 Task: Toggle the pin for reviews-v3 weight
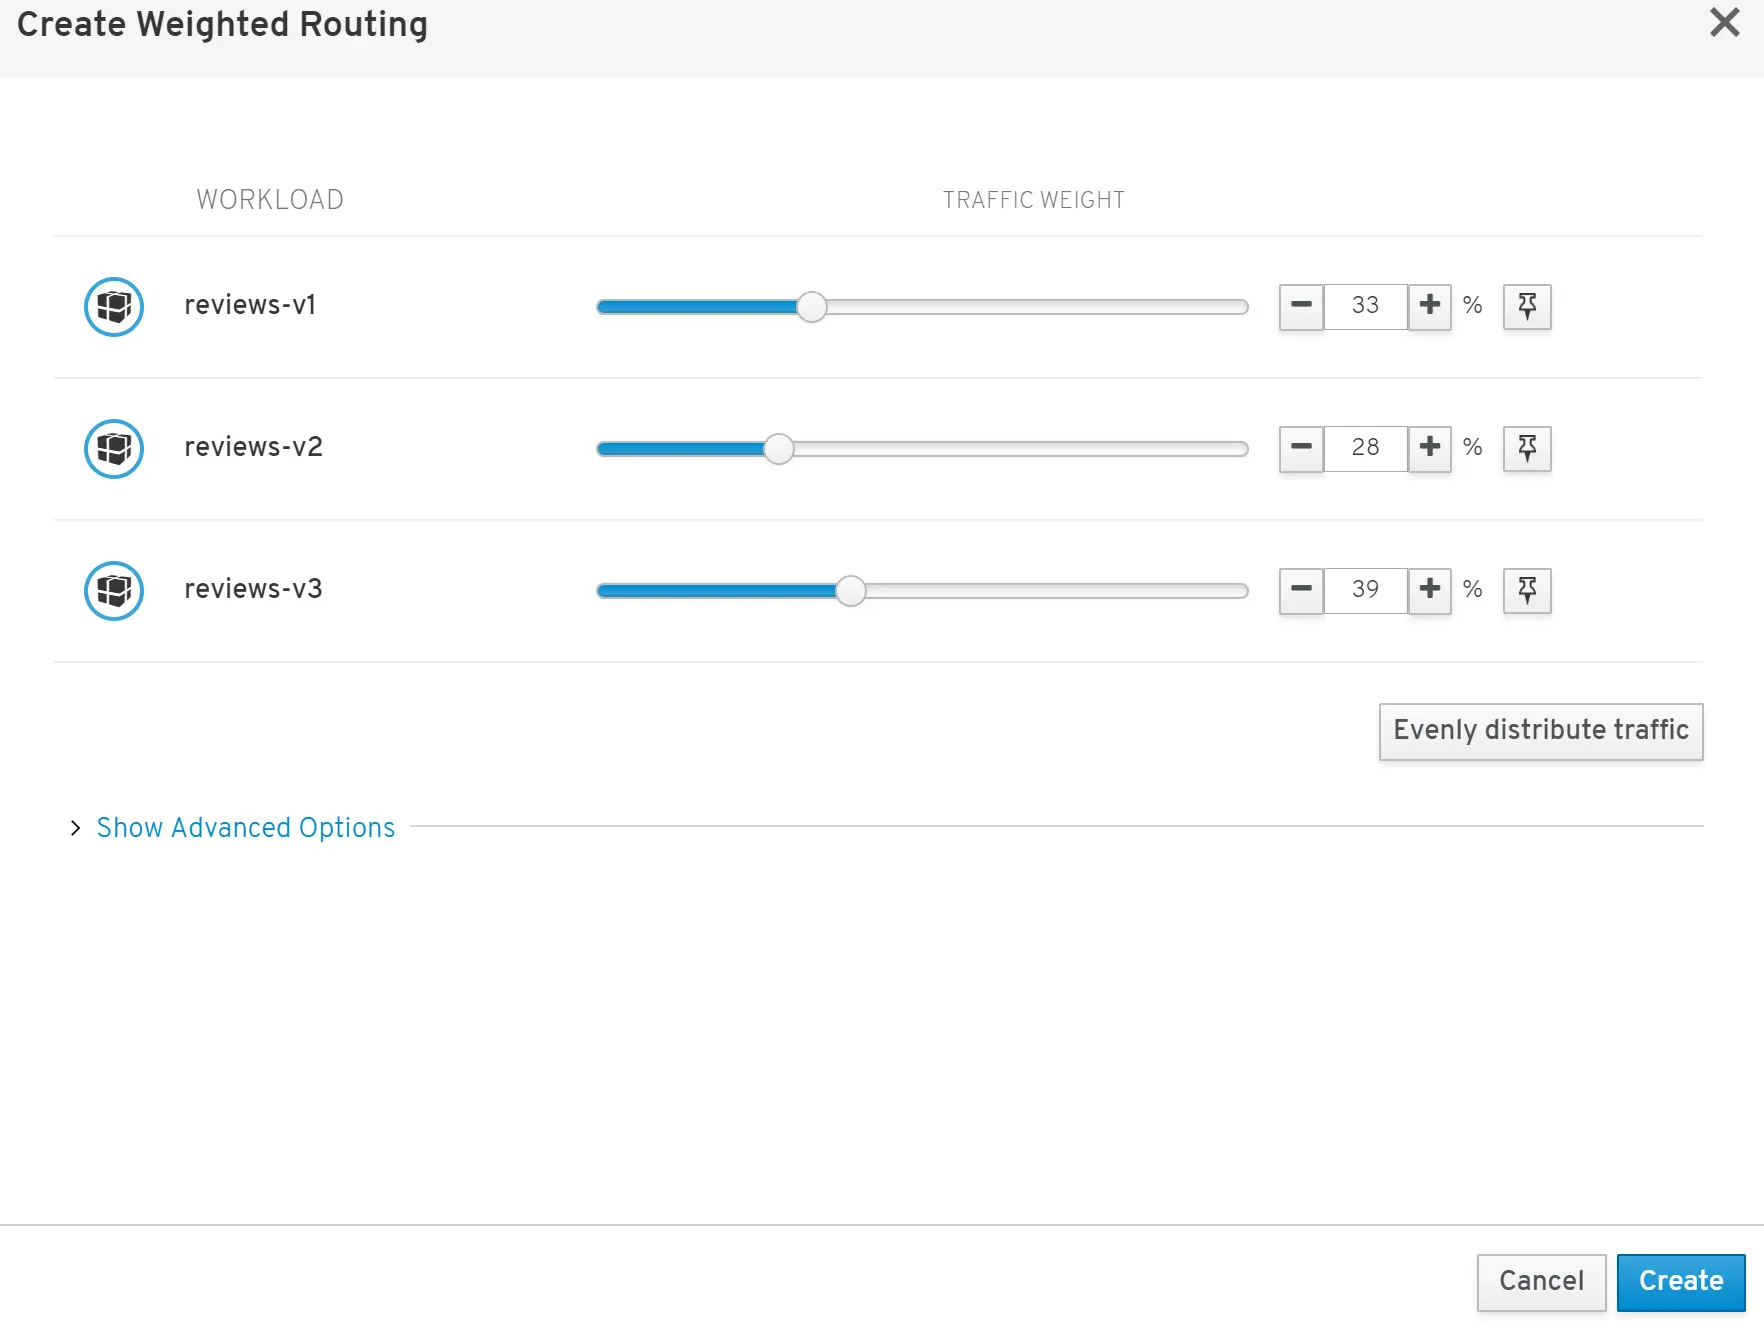click(1527, 590)
